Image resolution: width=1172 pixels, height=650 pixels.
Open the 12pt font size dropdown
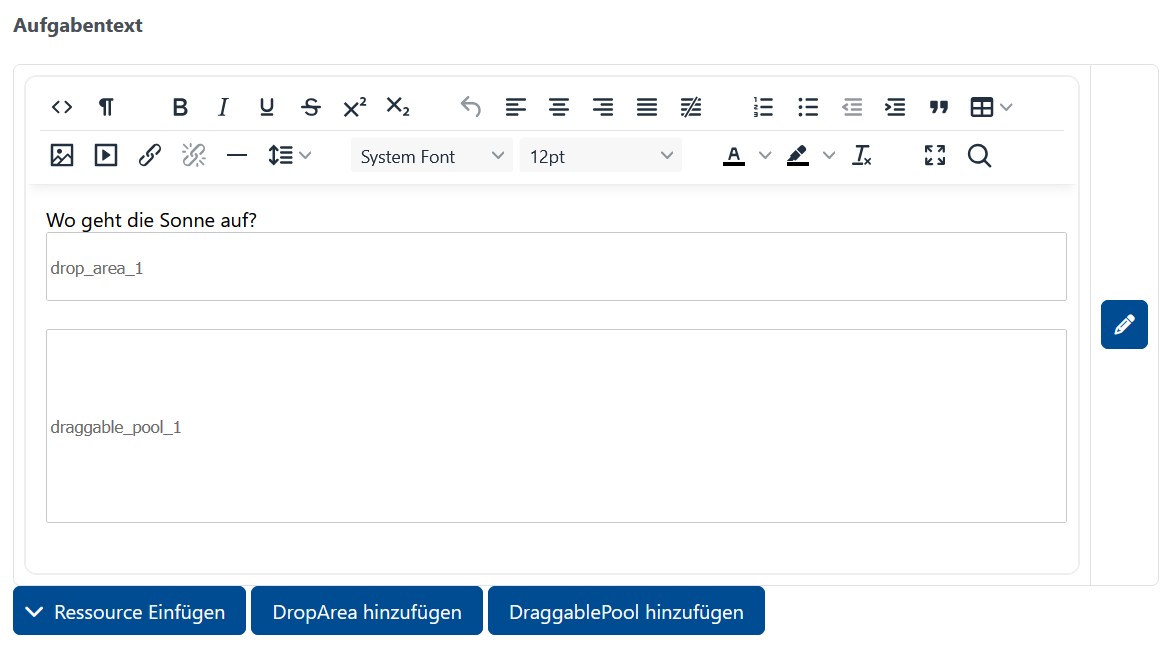(600, 156)
